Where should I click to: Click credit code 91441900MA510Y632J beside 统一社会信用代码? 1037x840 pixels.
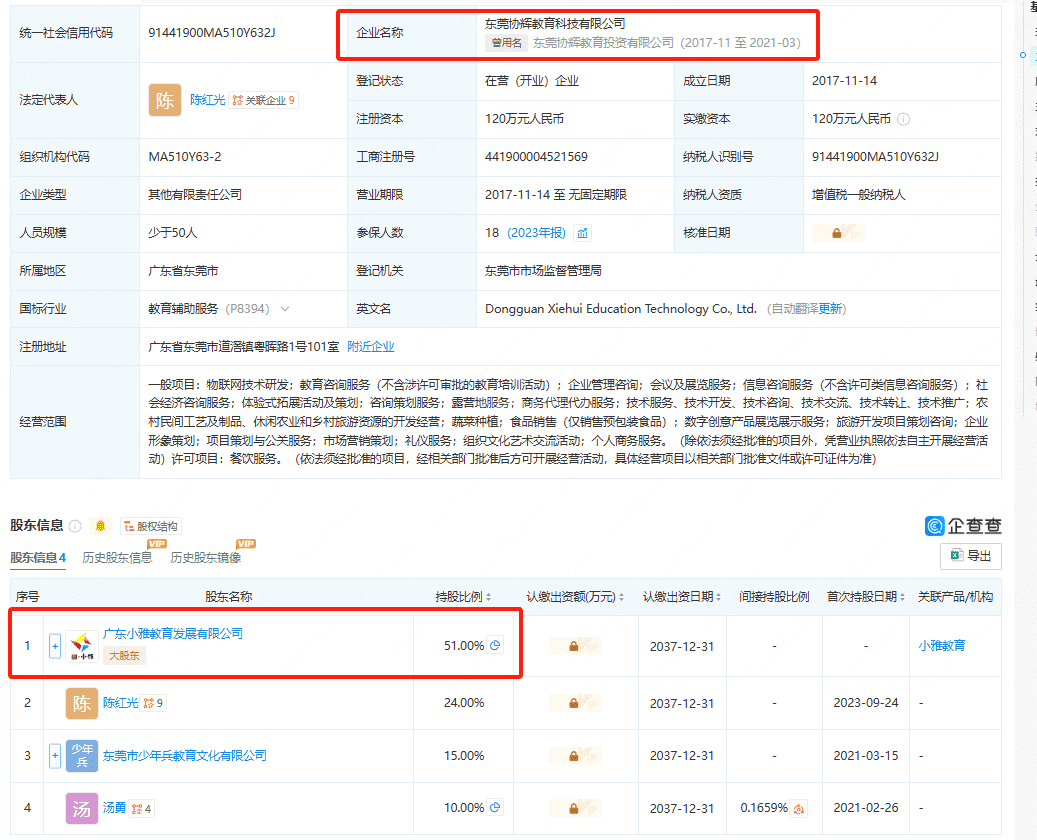[212, 32]
